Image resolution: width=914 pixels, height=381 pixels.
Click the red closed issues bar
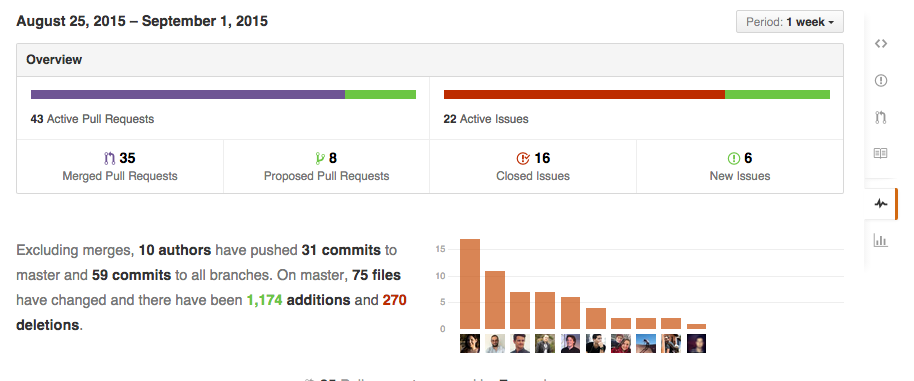point(584,94)
